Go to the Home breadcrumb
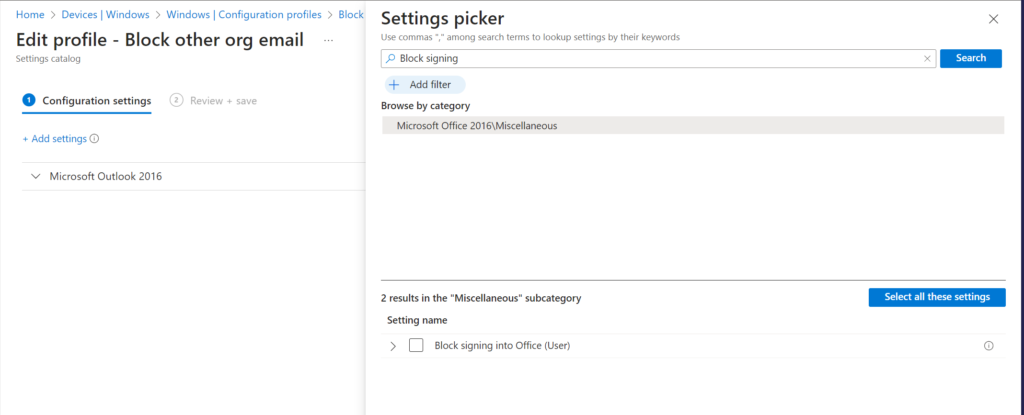The width and height of the screenshot is (1024, 415). point(29,14)
